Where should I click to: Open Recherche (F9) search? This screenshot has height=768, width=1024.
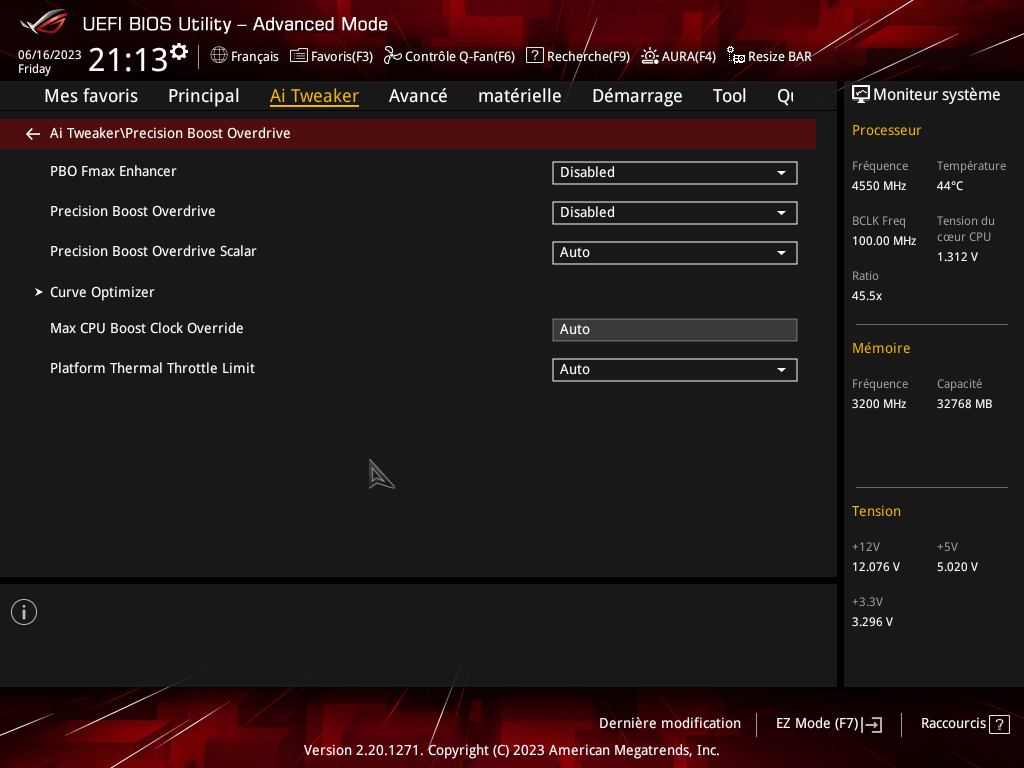(578, 56)
